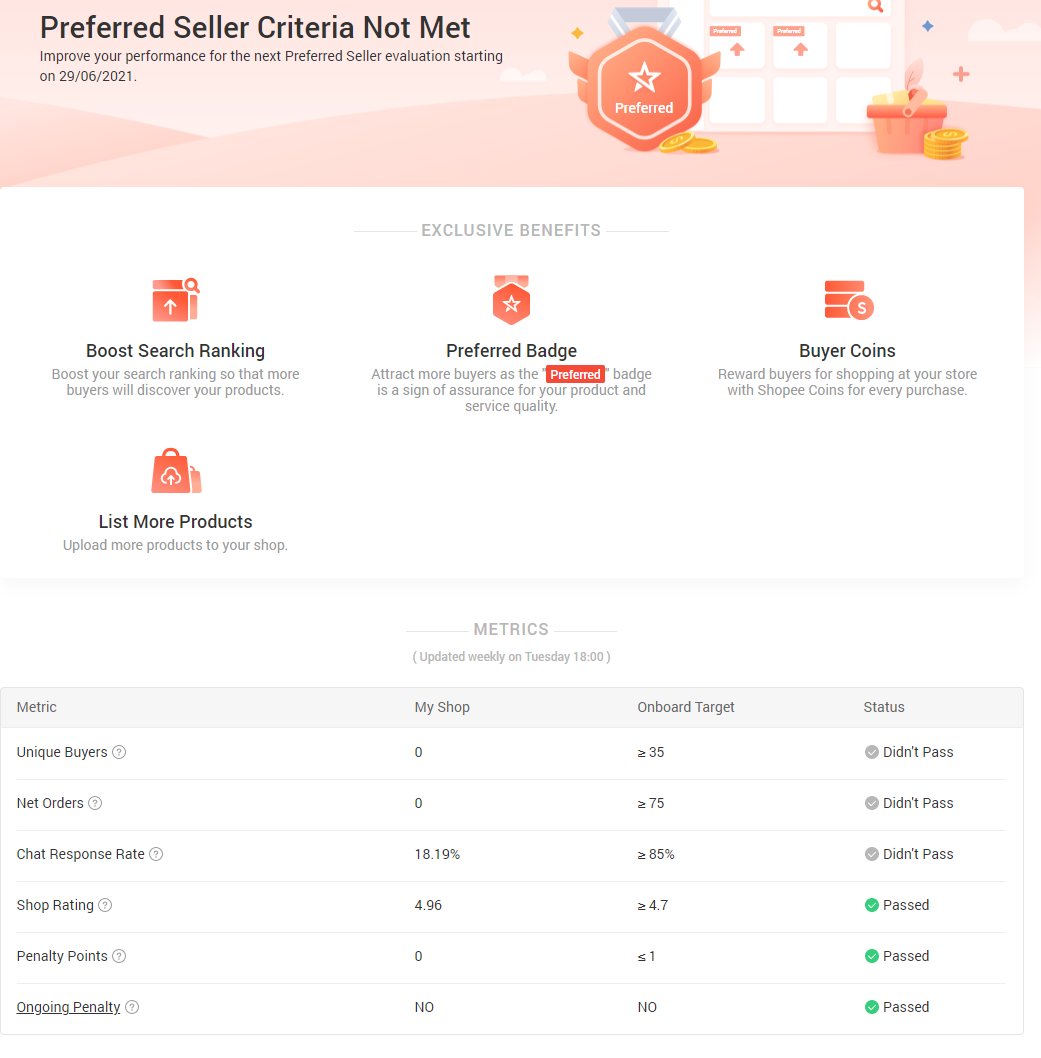
Task: Click the Preferred Seller Criteria Not Met title
Action: click(255, 28)
